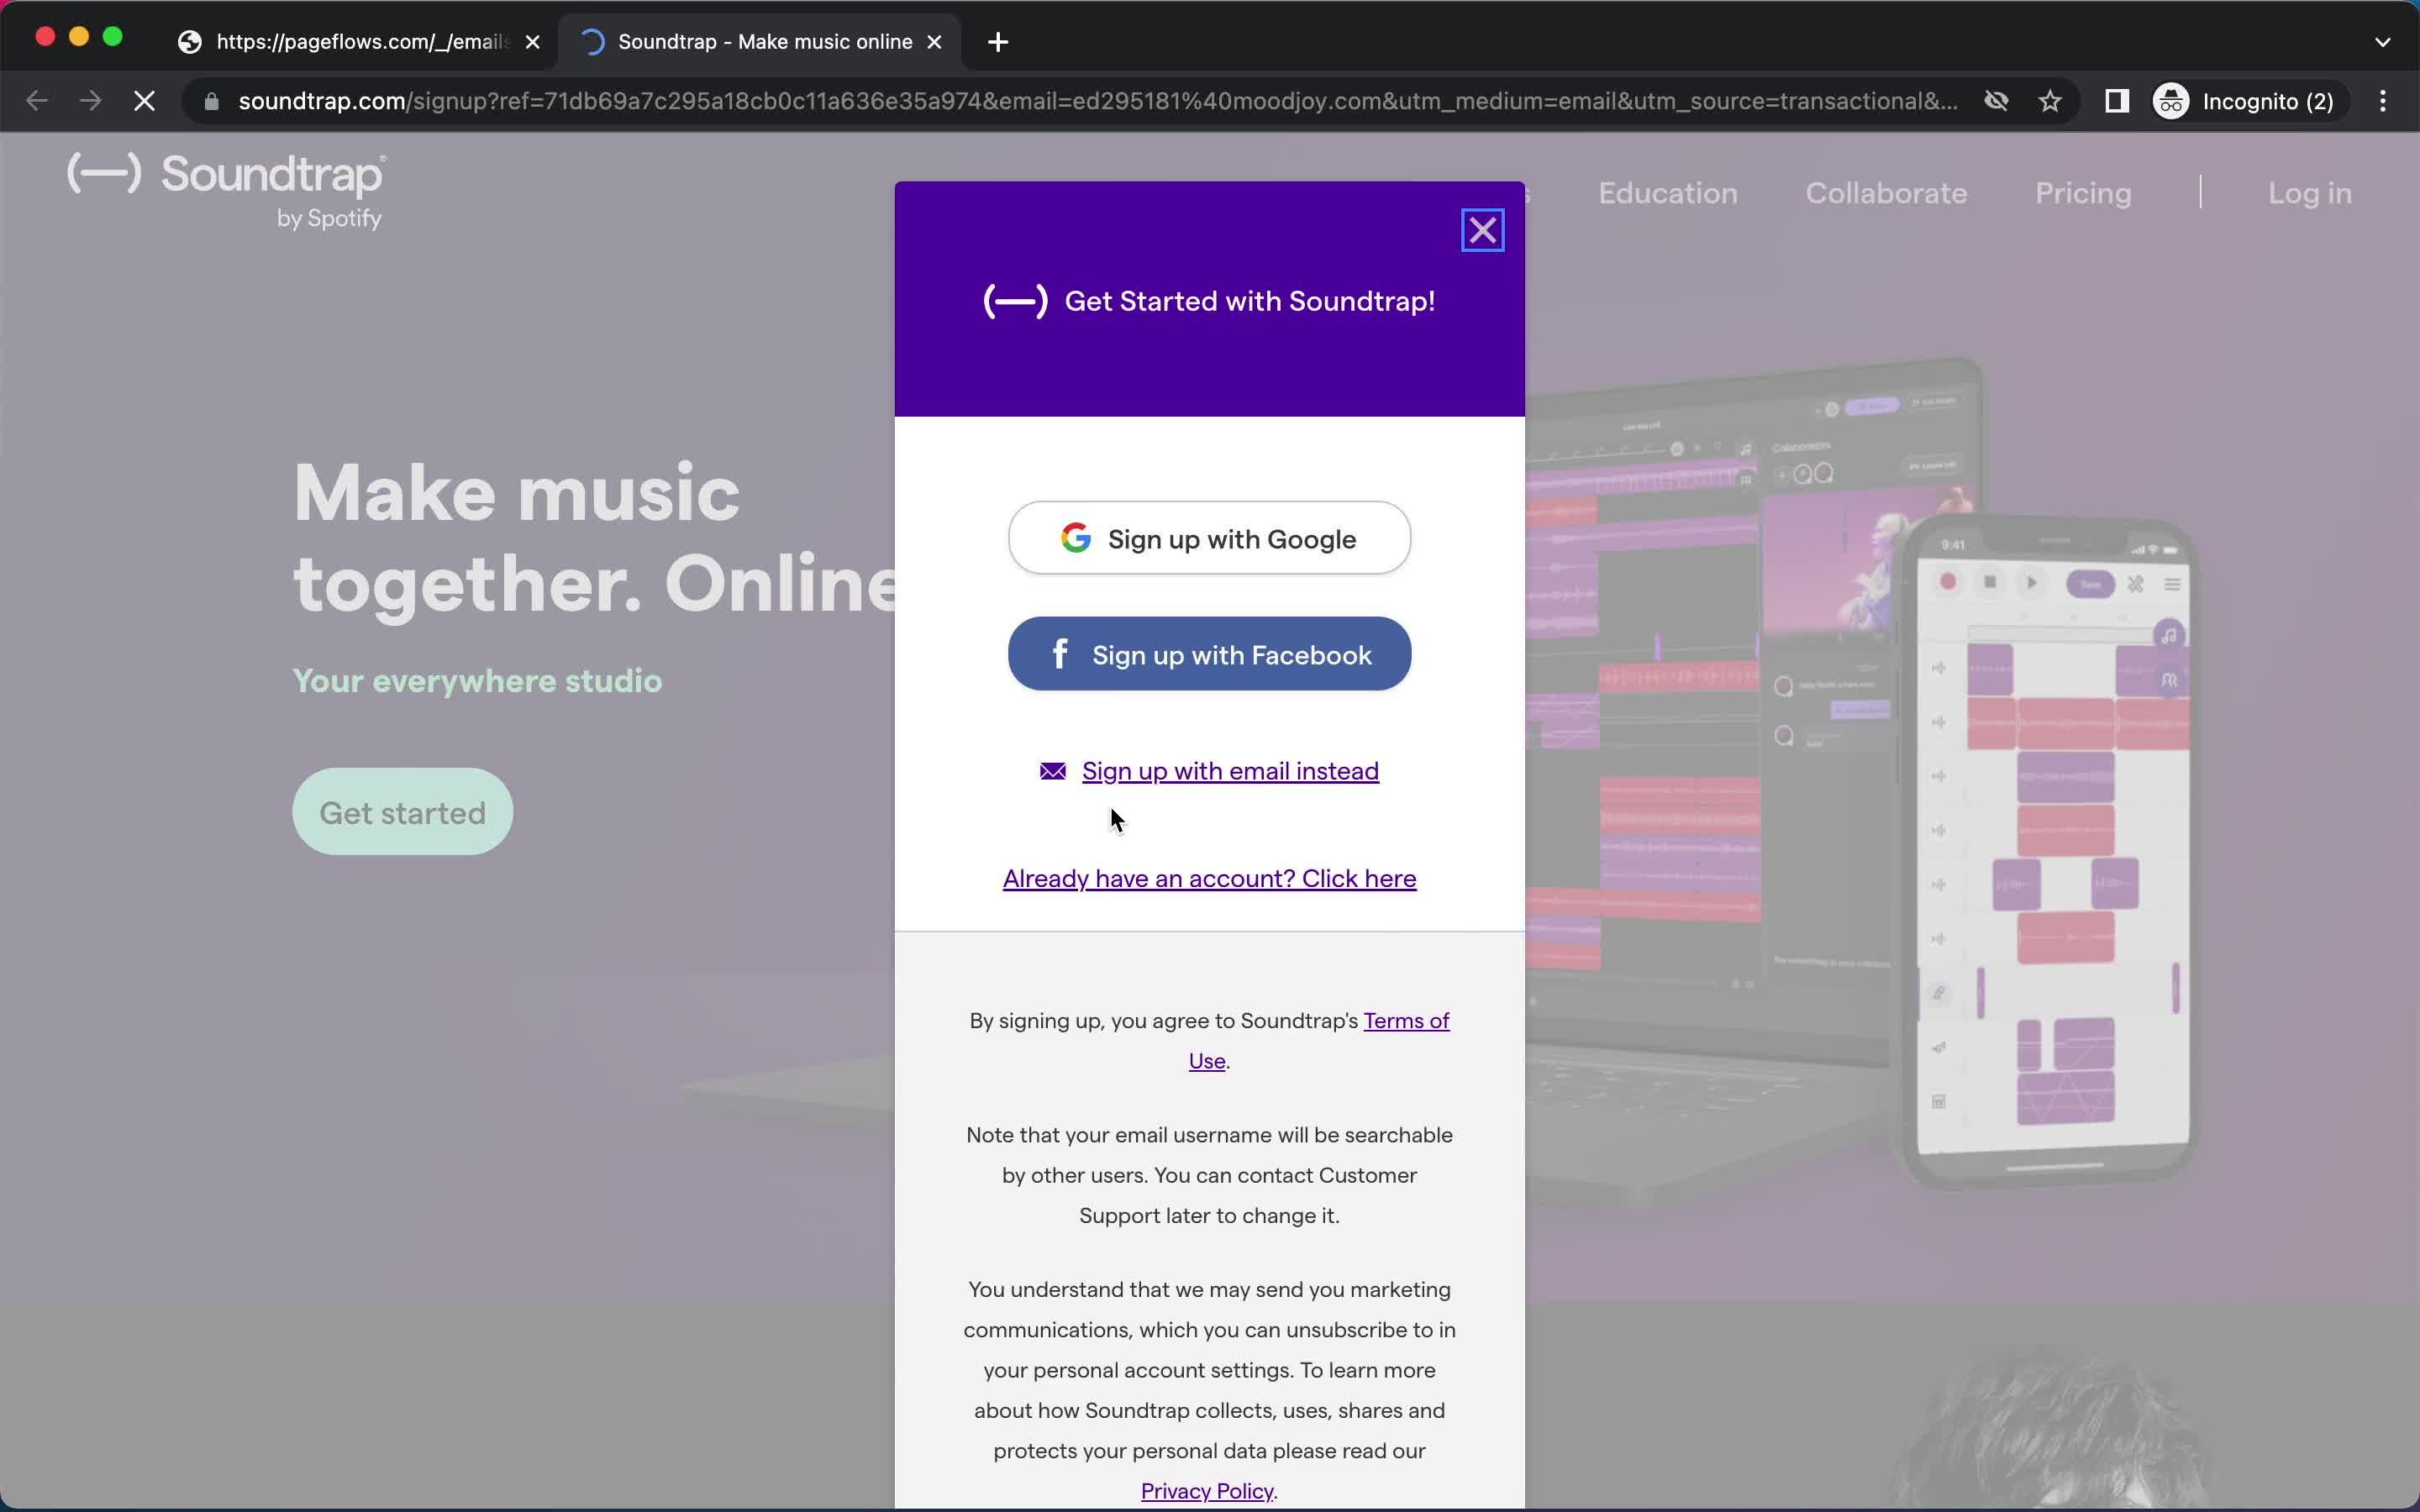The height and width of the screenshot is (1512, 2420).
Task: Choose Sign up with email instead
Action: pyautogui.click(x=1230, y=771)
